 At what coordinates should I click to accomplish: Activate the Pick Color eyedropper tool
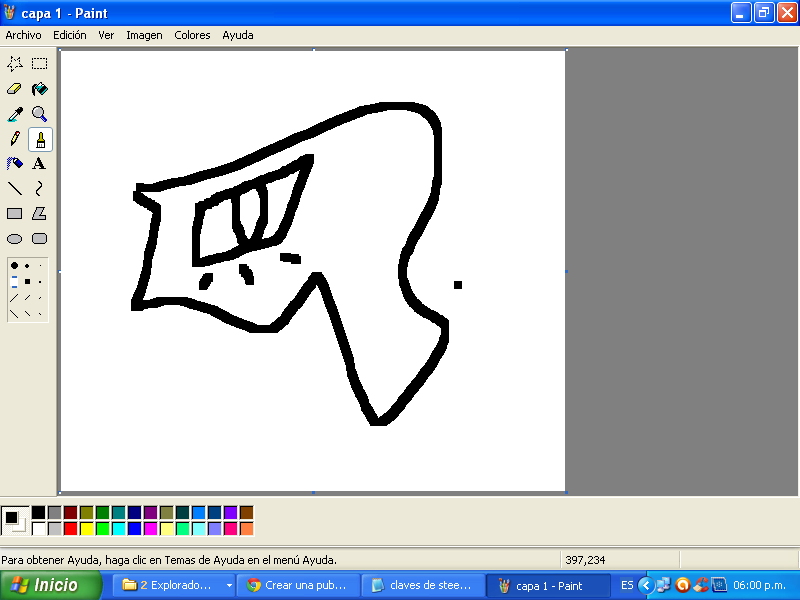15,114
